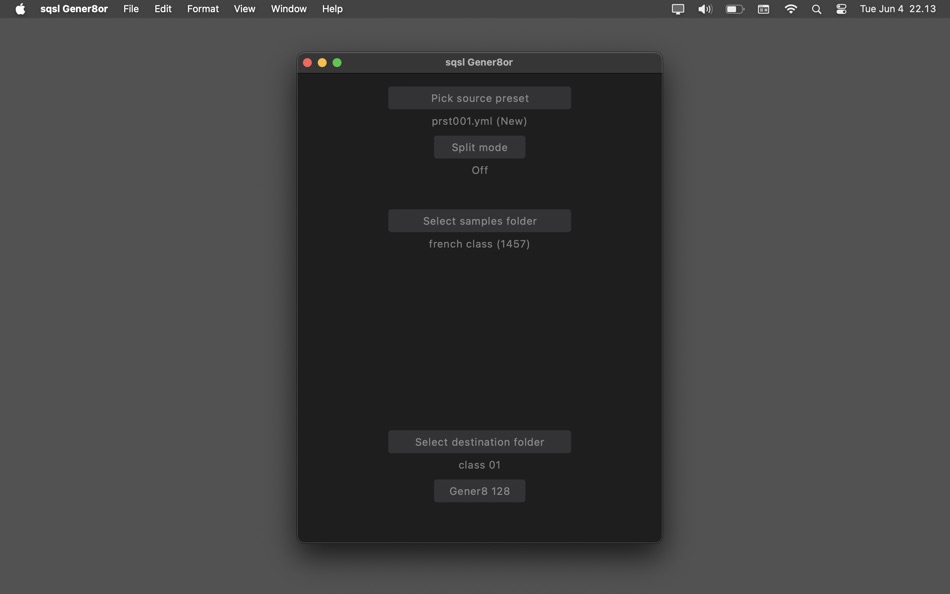Open the Apple menu
This screenshot has width=950, height=594.
click(x=20, y=9)
